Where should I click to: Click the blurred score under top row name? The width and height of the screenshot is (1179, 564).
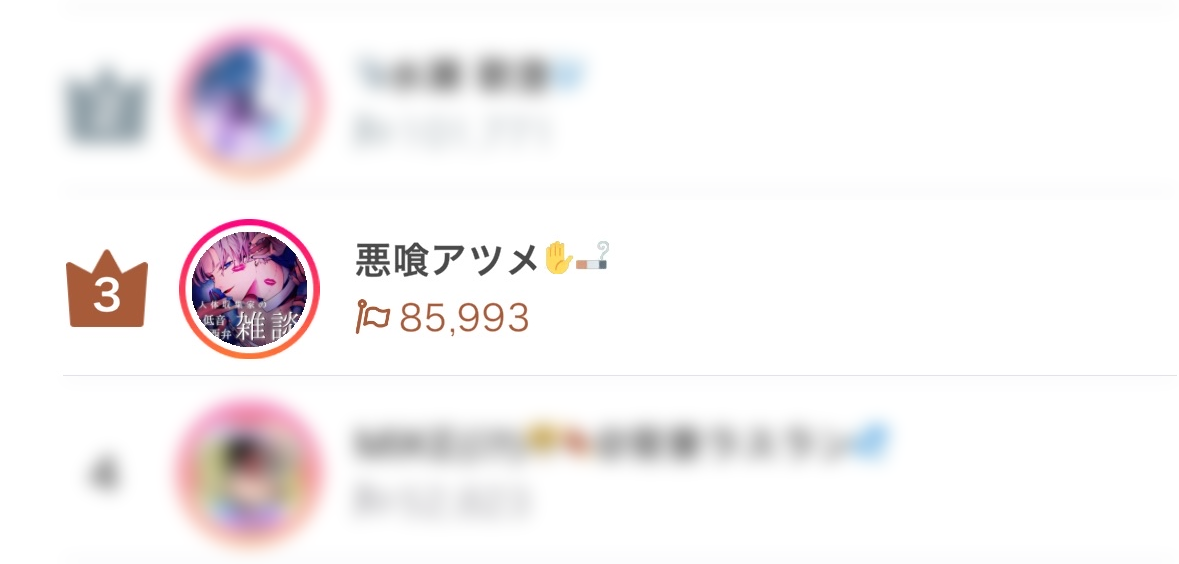point(451,132)
